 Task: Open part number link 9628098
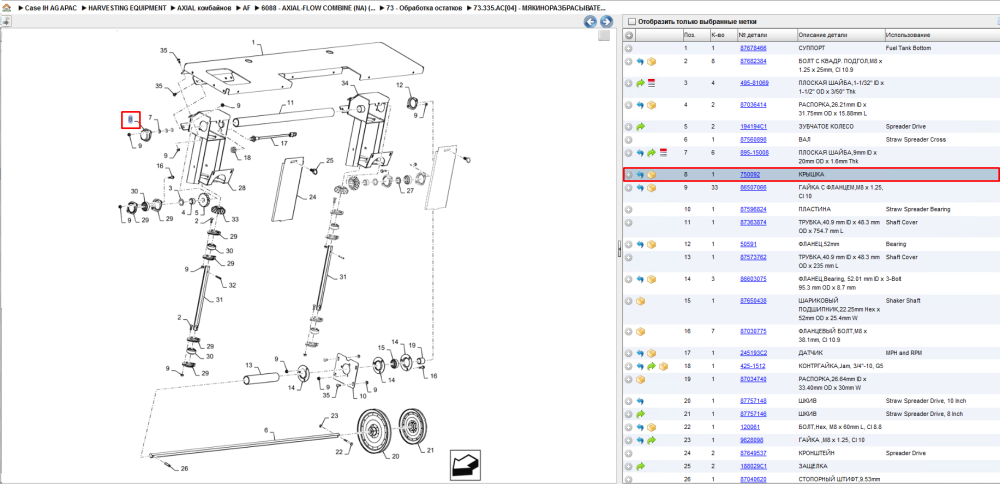tap(751, 441)
